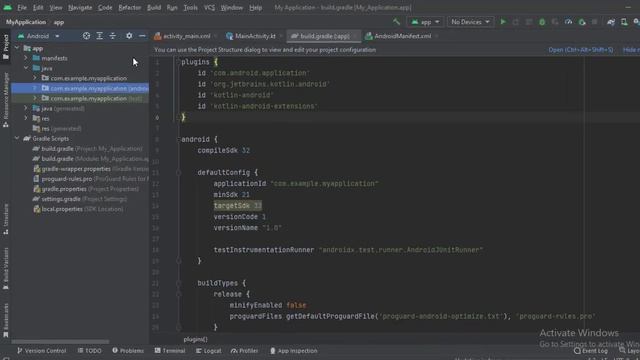Click the Android Studio logo icon
The image size is (640, 360).
[7, 7]
